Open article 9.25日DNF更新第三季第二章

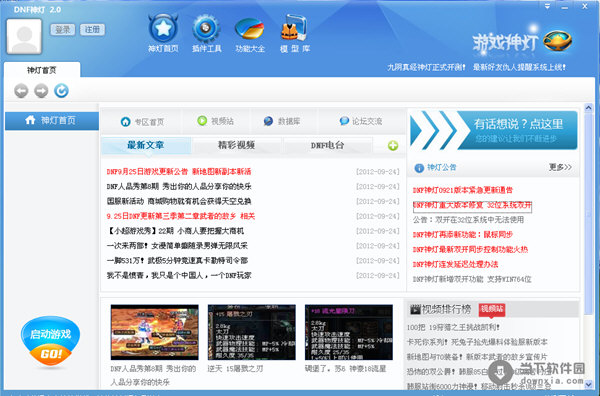pos(181,216)
